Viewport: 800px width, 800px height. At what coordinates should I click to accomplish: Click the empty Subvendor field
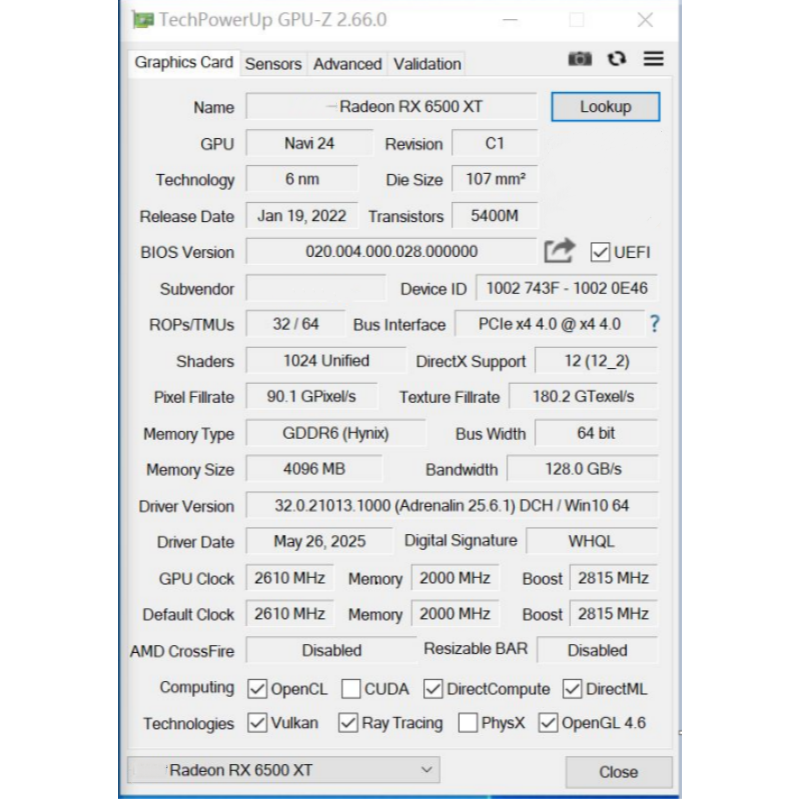click(316, 288)
